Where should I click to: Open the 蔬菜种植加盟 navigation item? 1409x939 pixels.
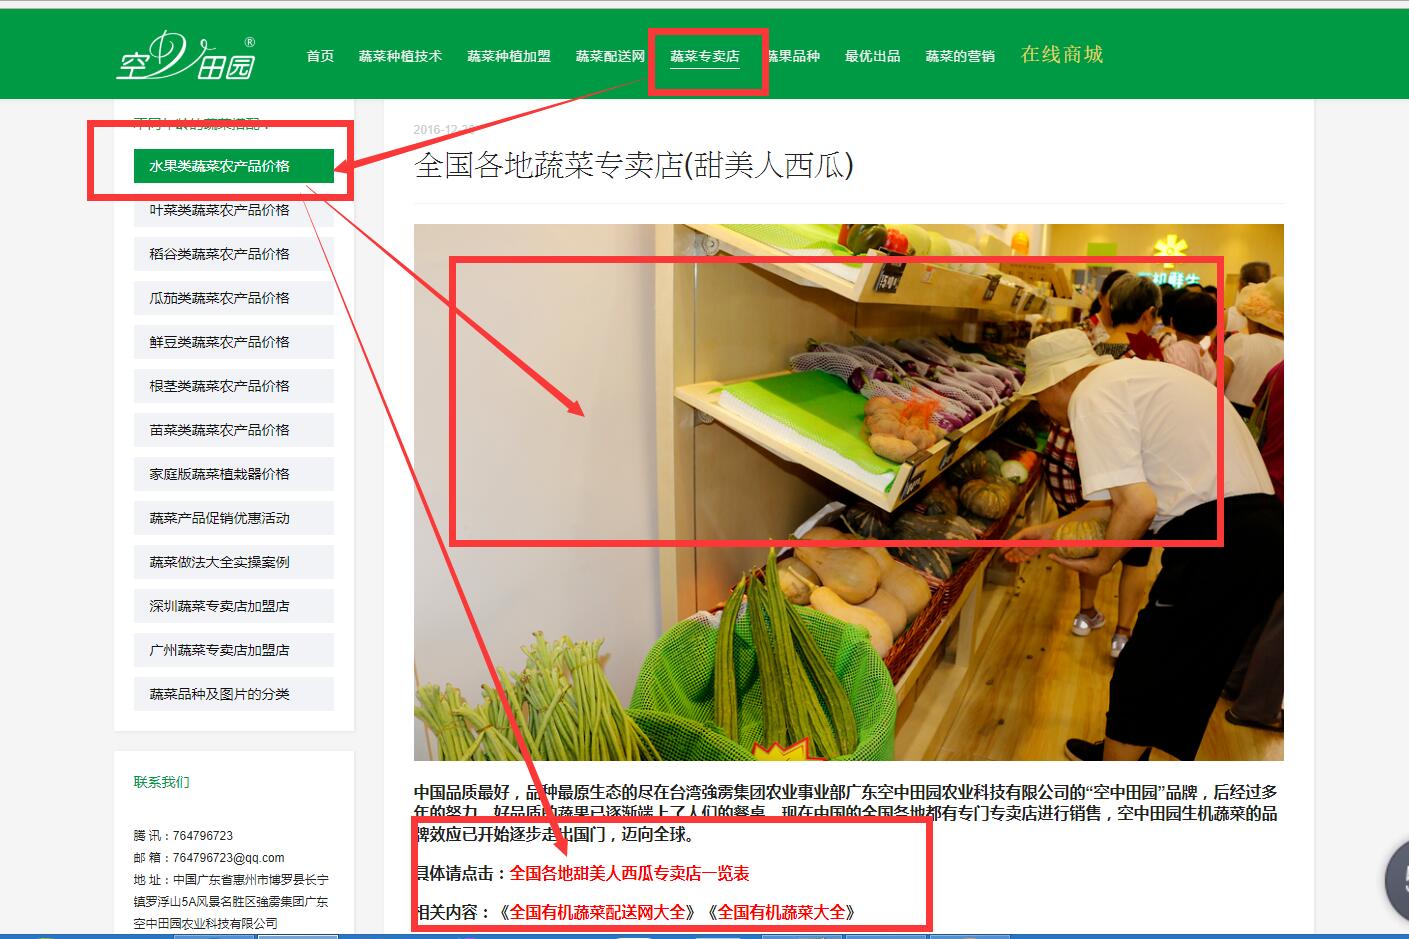pos(508,56)
